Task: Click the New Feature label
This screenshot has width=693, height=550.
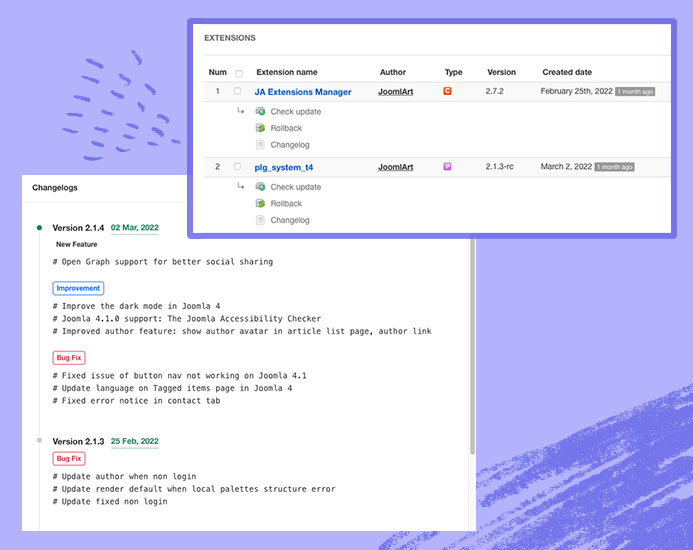Action: coord(76,244)
